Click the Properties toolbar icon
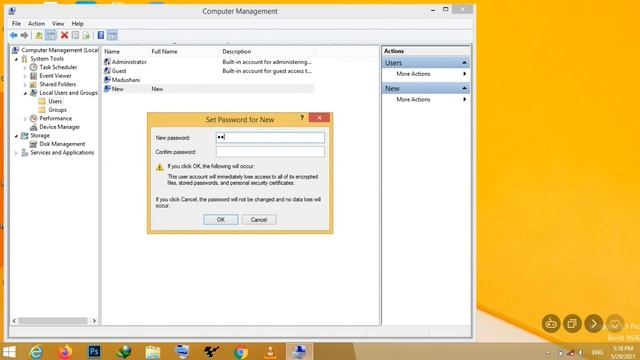This screenshot has width=640, height=360. click(x=75, y=36)
